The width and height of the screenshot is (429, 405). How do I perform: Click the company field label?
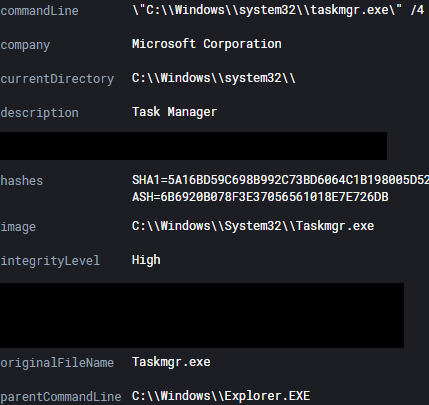point(25,45)
